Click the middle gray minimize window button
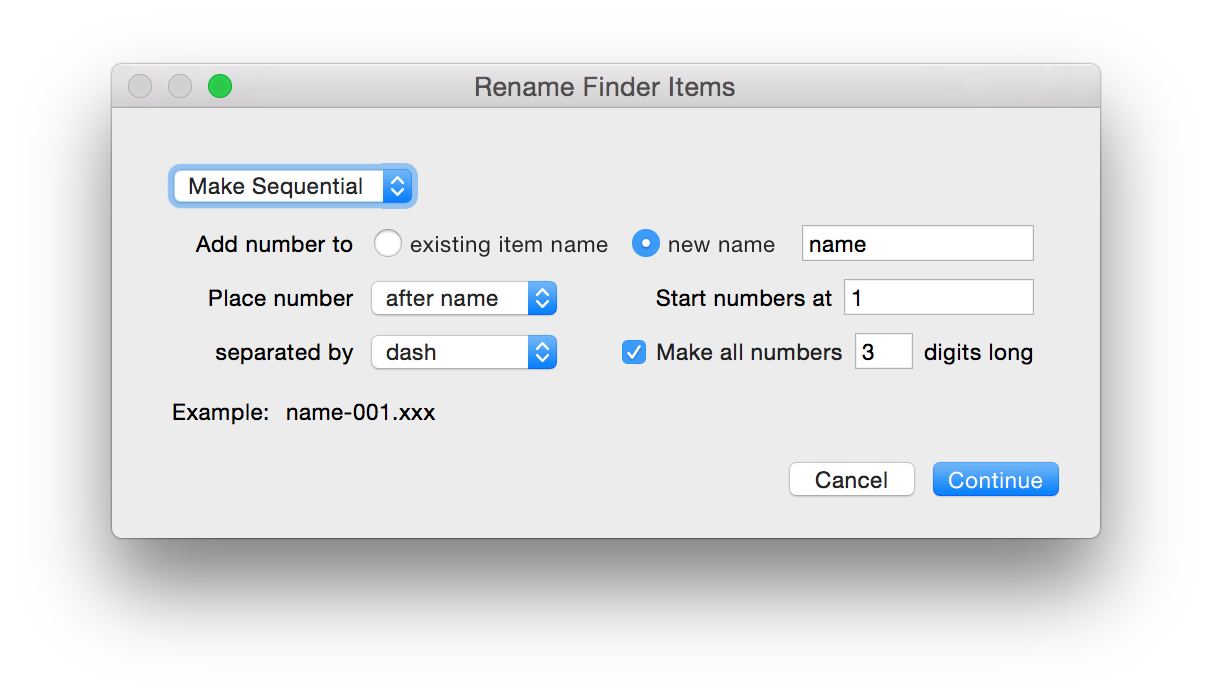 (180, 87)
